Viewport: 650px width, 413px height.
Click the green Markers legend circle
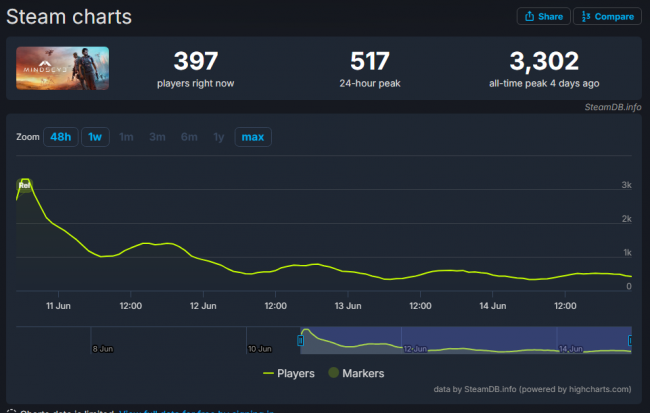[x=334, y=373]
